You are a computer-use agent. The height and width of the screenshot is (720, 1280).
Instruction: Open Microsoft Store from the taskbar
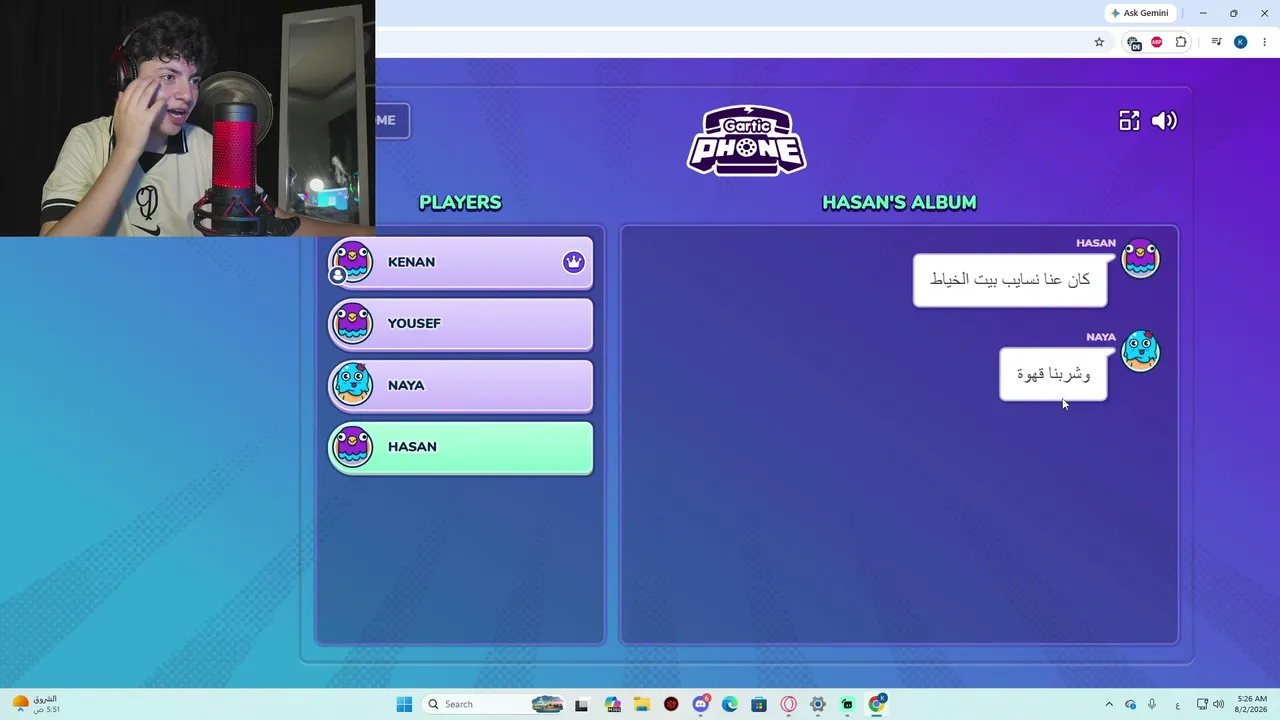(x=759, y=704)
